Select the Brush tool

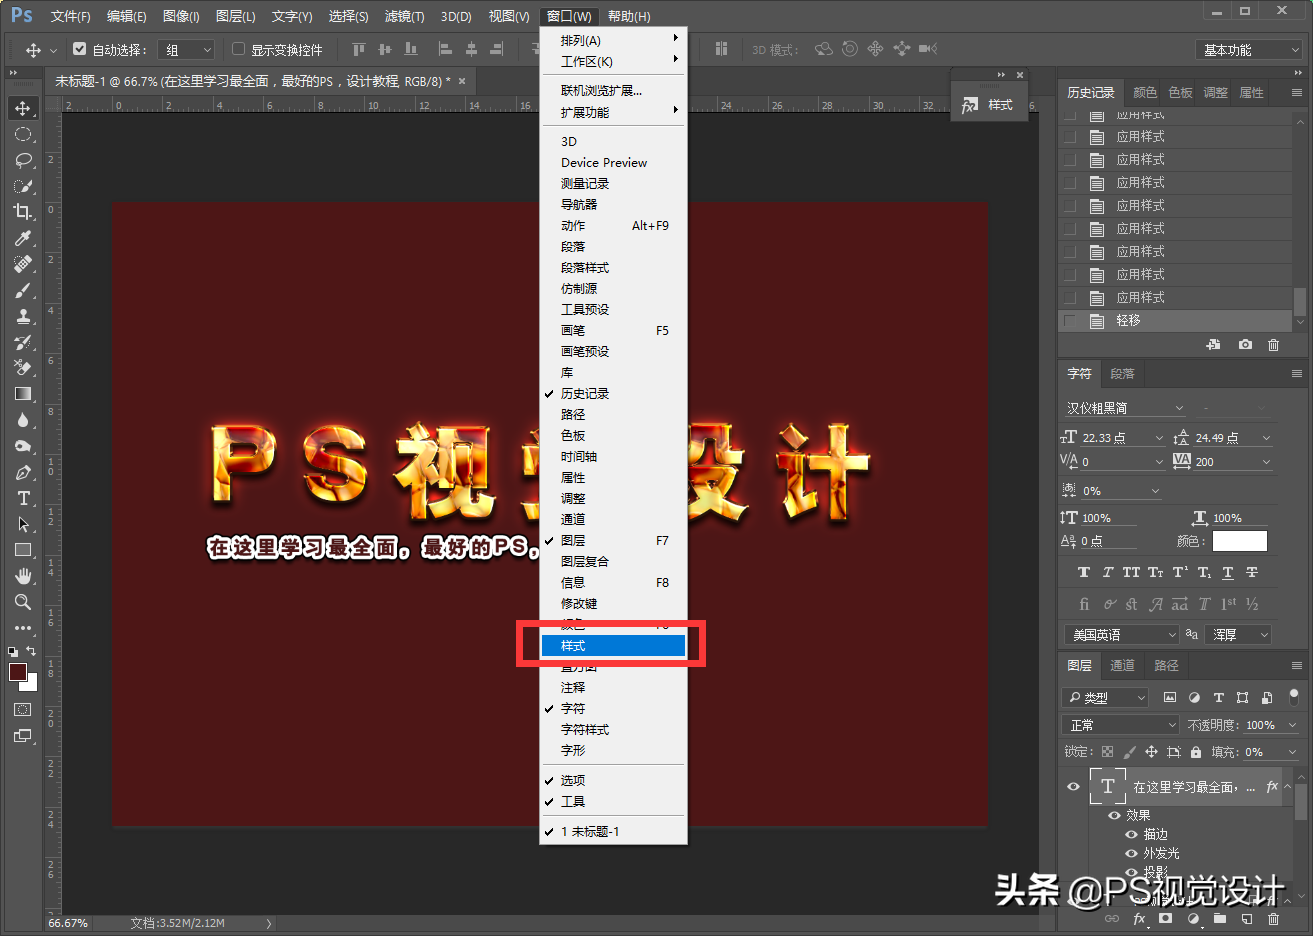[x=23, y=290]
